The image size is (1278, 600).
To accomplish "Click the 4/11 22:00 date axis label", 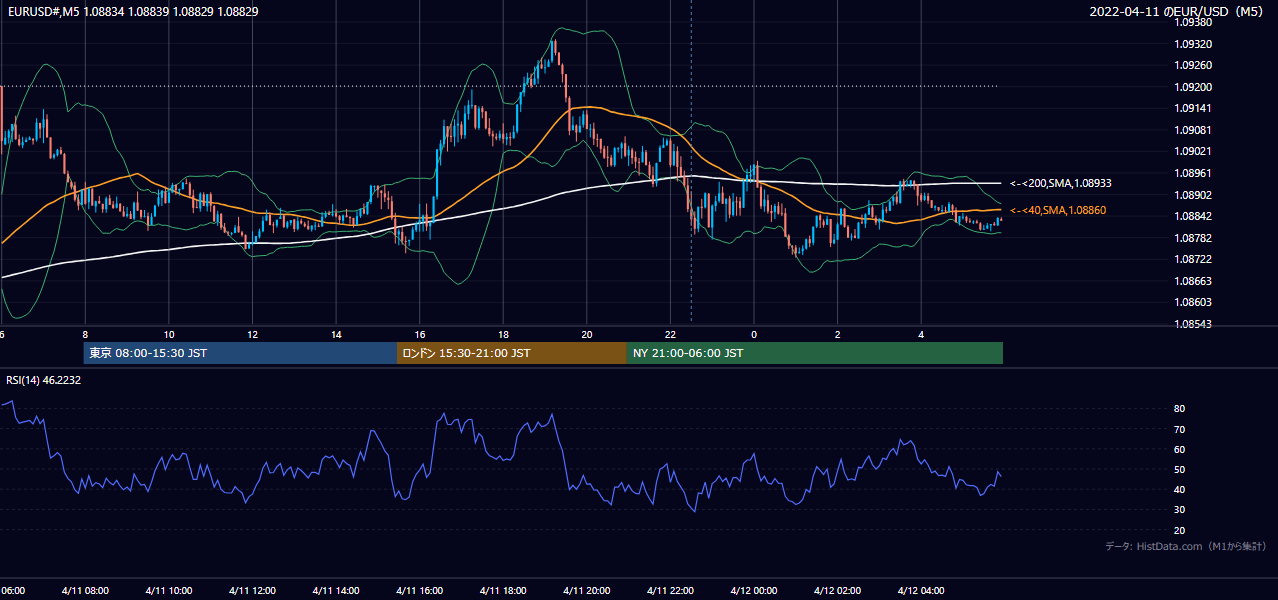I will tap(670, 591).
